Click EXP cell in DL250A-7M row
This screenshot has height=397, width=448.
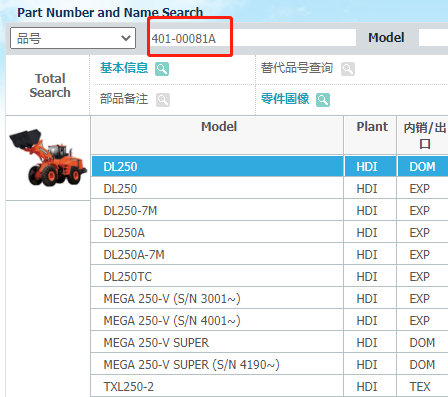(423, 254)
